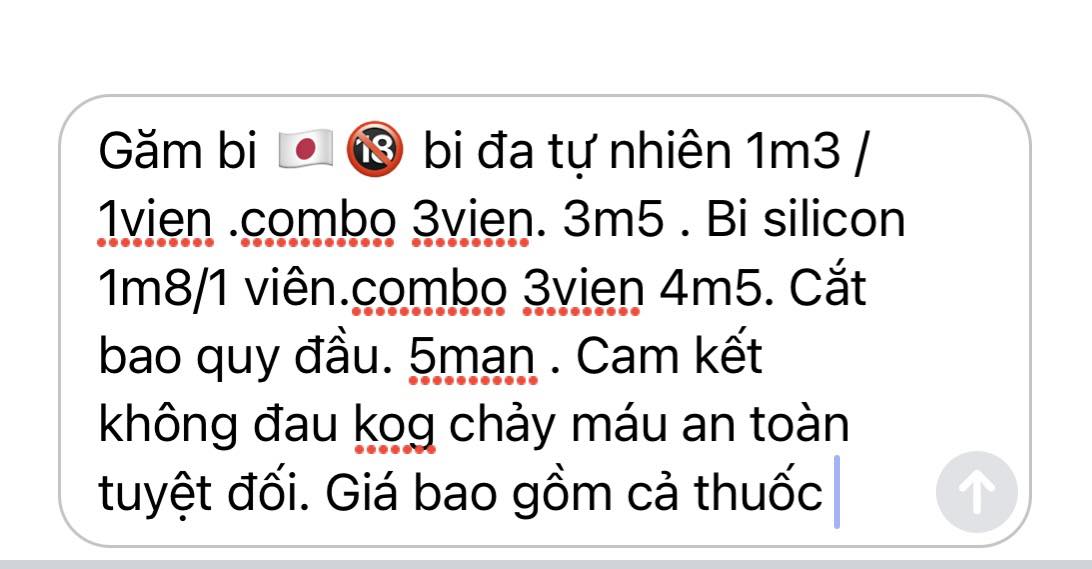Tap the no-under-18 emoji in message
The image size is (1092, 569).
tap(375, 150)
